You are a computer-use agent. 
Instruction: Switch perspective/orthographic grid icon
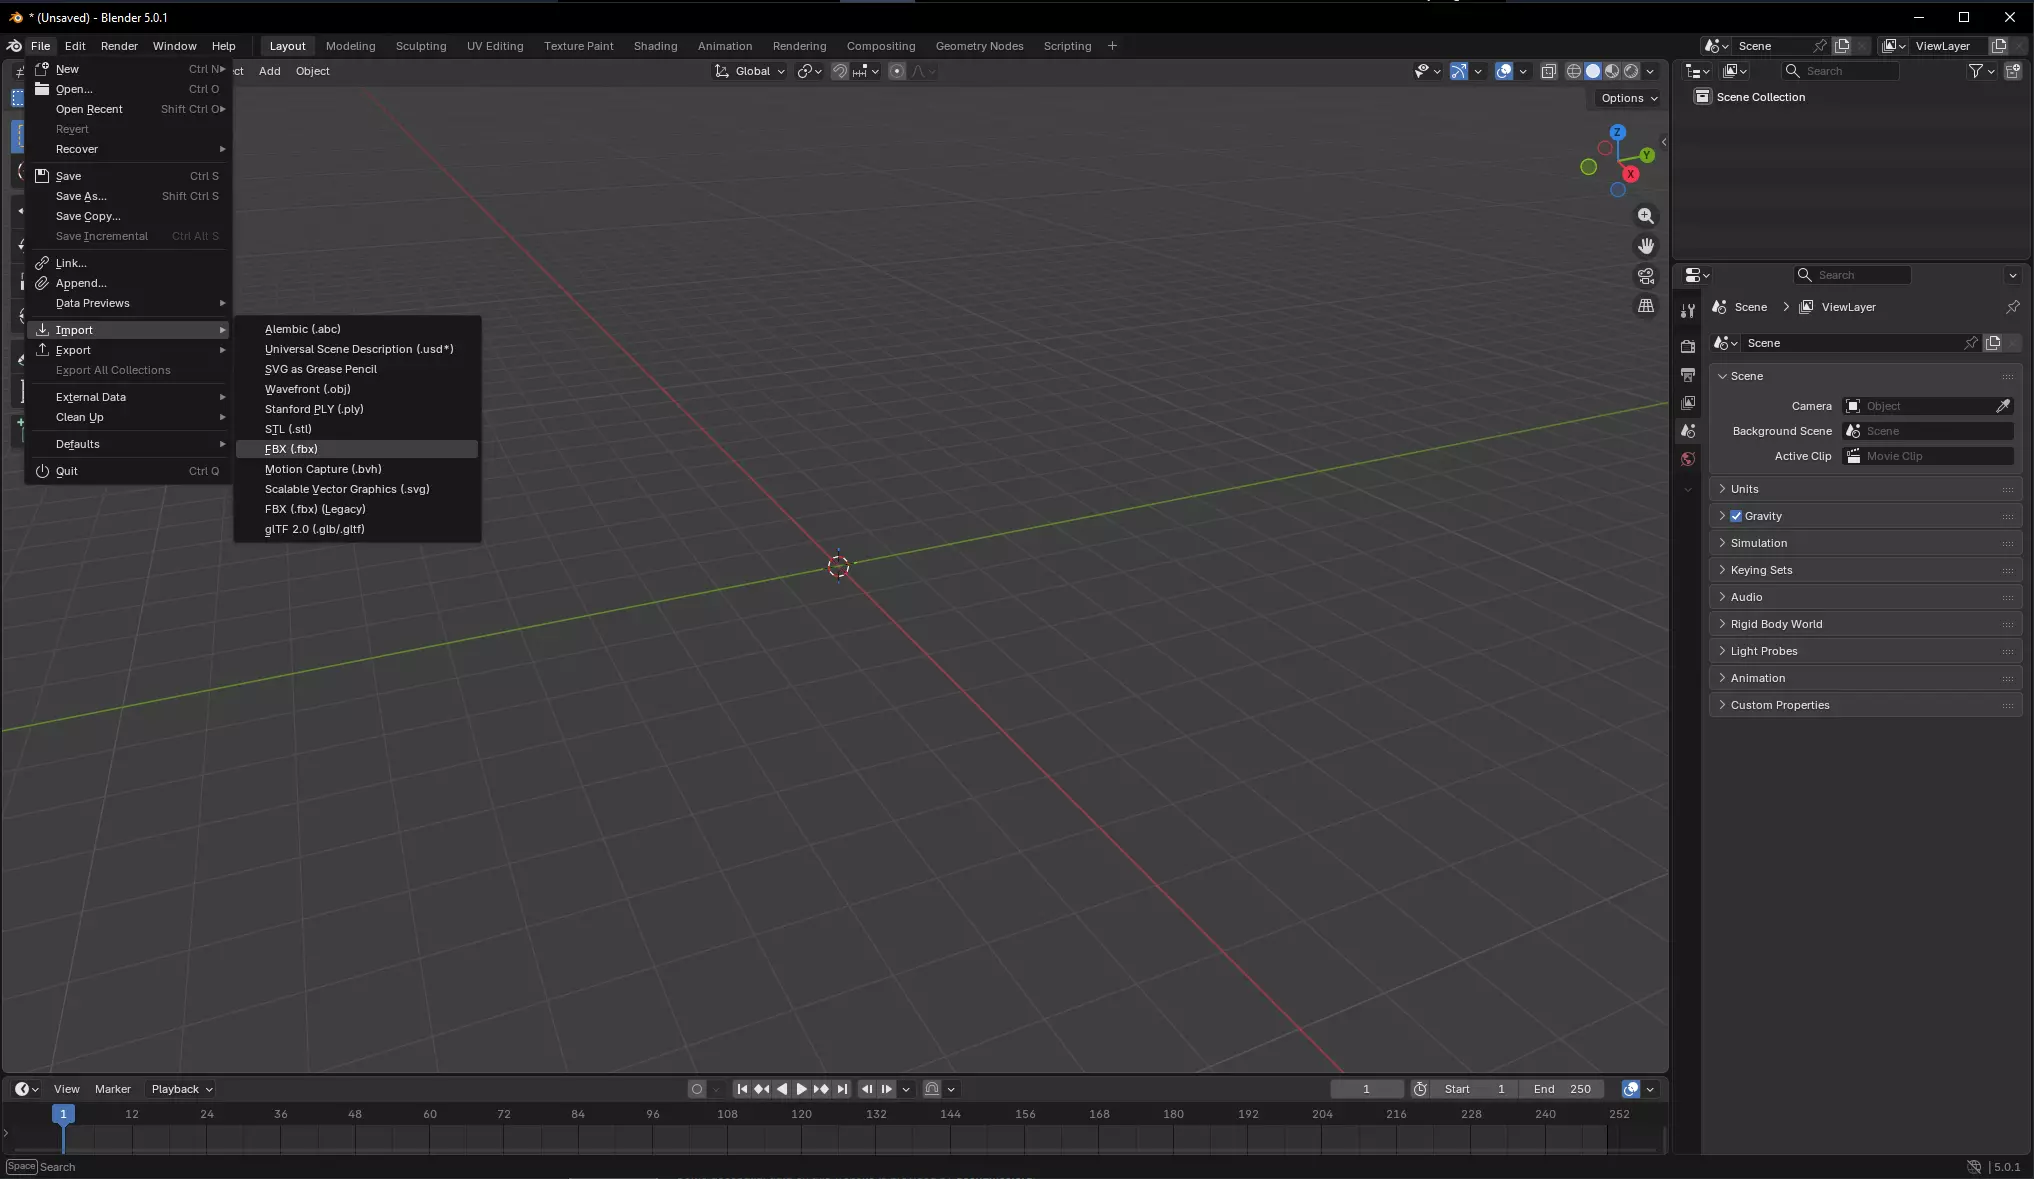(1645, 306)
